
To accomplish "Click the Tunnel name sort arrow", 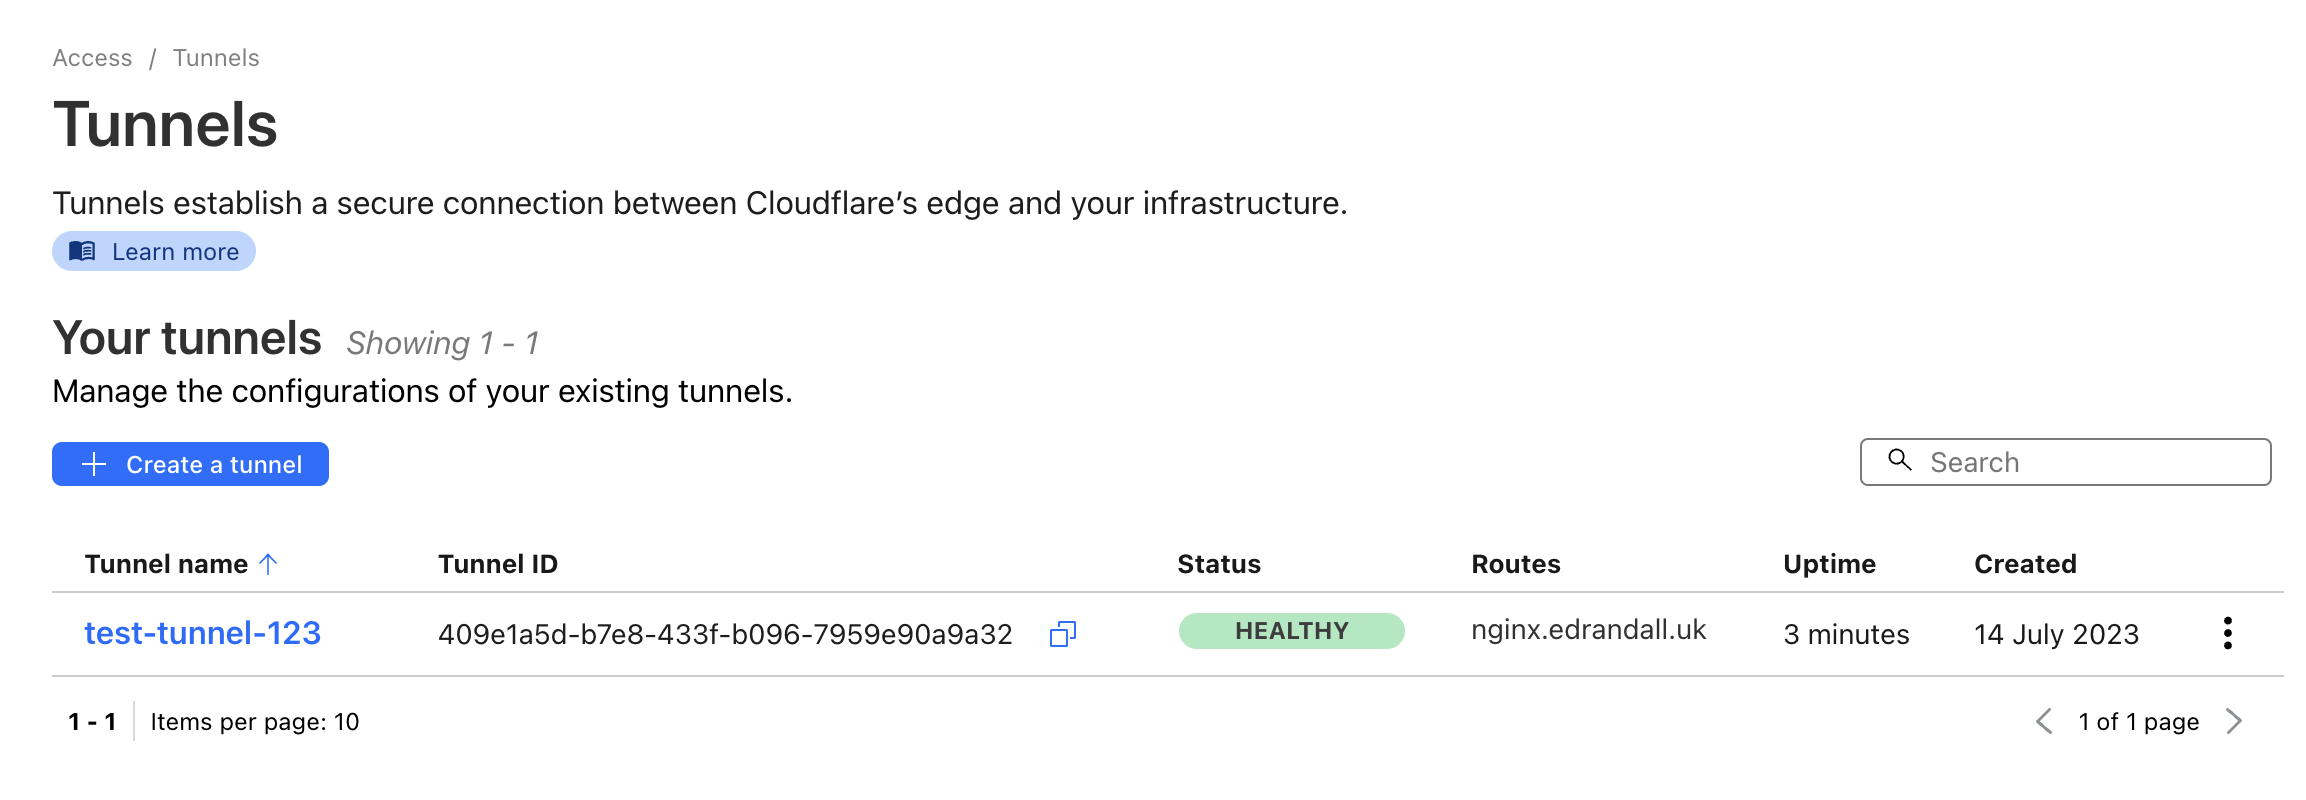I will pyautogui.click(x=268, y=564).
